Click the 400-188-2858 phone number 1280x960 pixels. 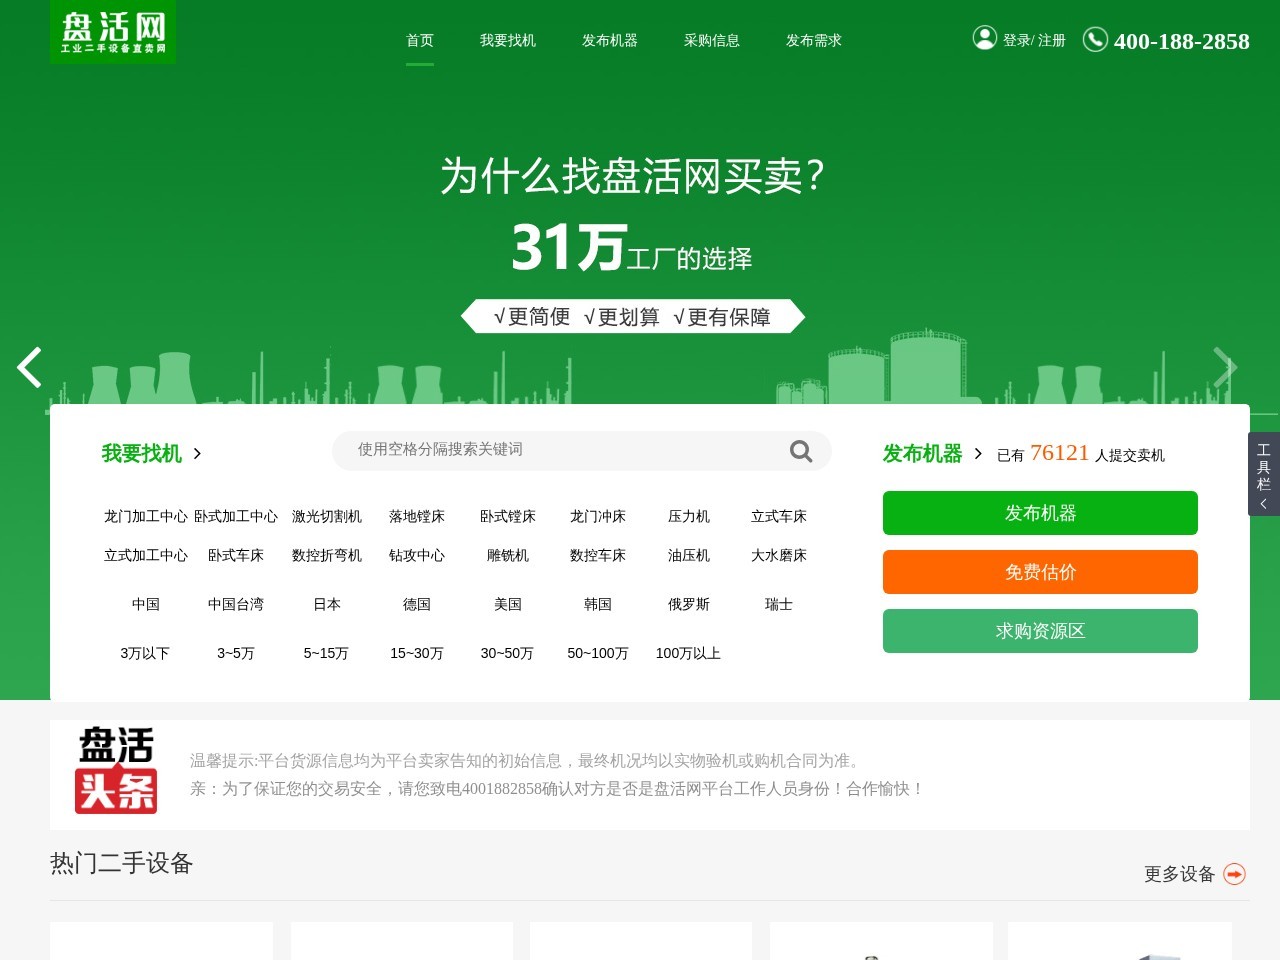pyautogui.click(x=1182, y=41)
